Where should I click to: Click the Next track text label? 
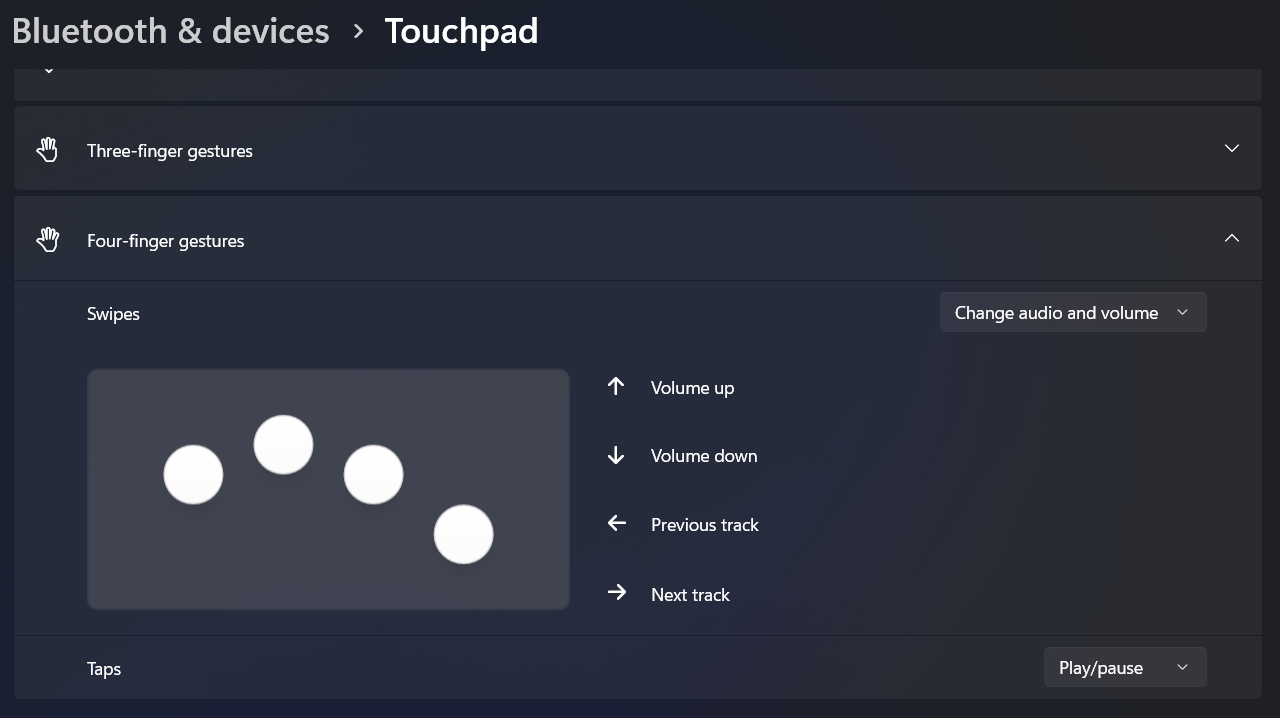(x=690, y=595)
